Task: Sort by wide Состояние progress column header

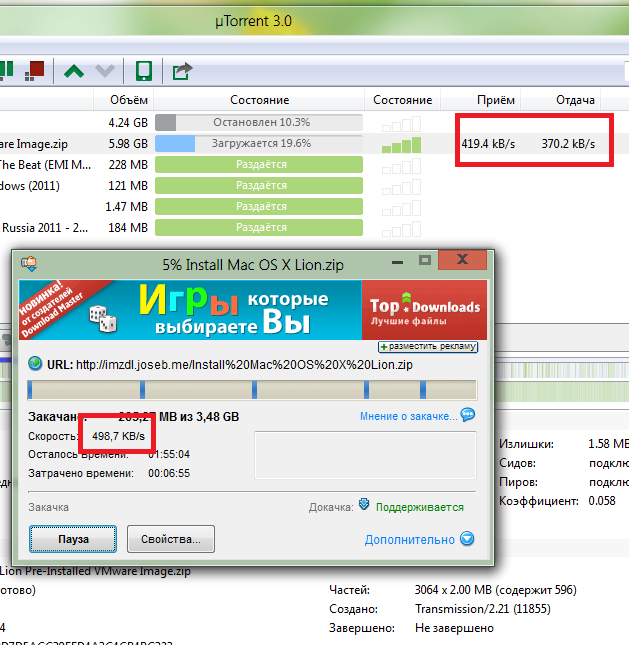Action: click(x=259, y=100)
